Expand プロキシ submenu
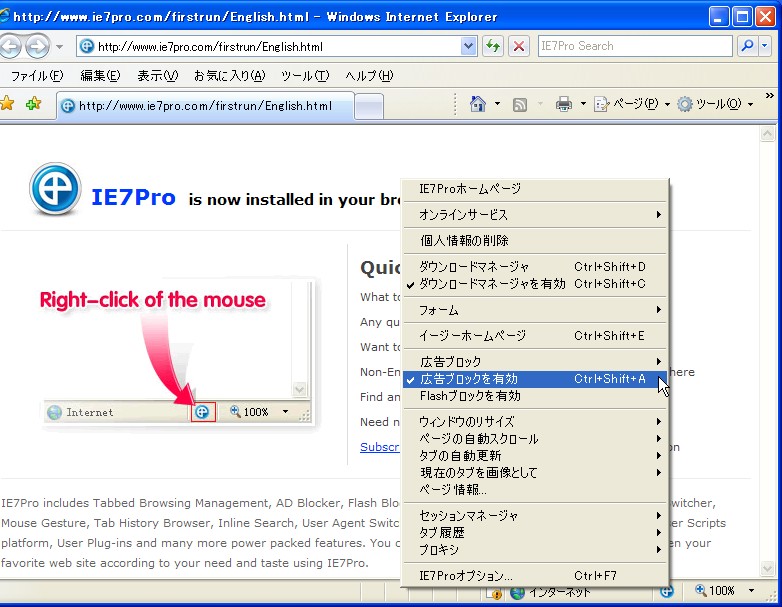The image size is (782, 607). click(x=535, y=550)
